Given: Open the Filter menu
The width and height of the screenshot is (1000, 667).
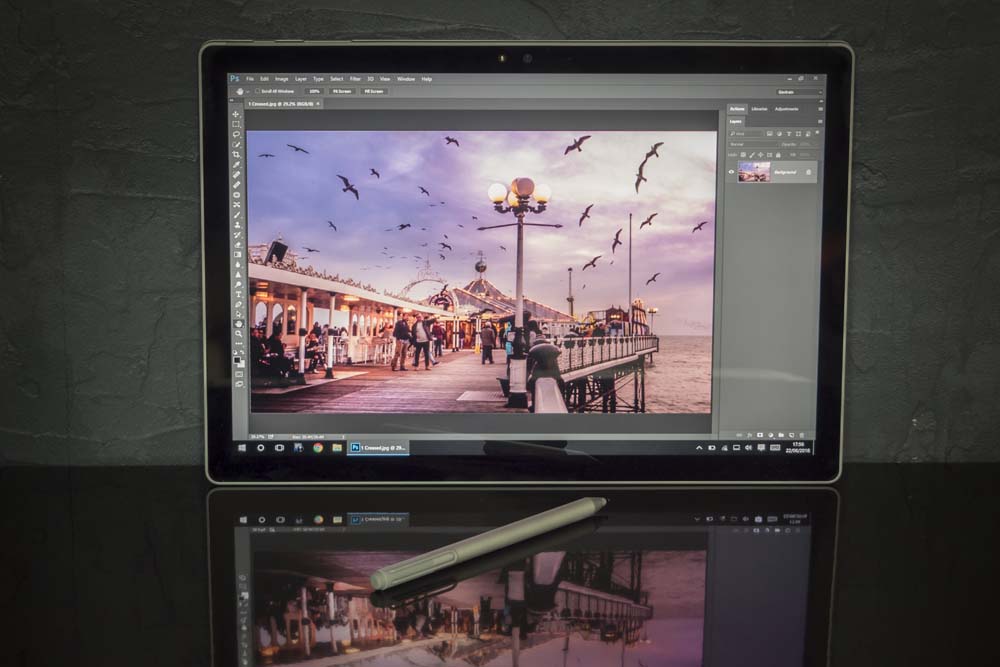Looking at the screenshot, I should [x=355, y=79].
